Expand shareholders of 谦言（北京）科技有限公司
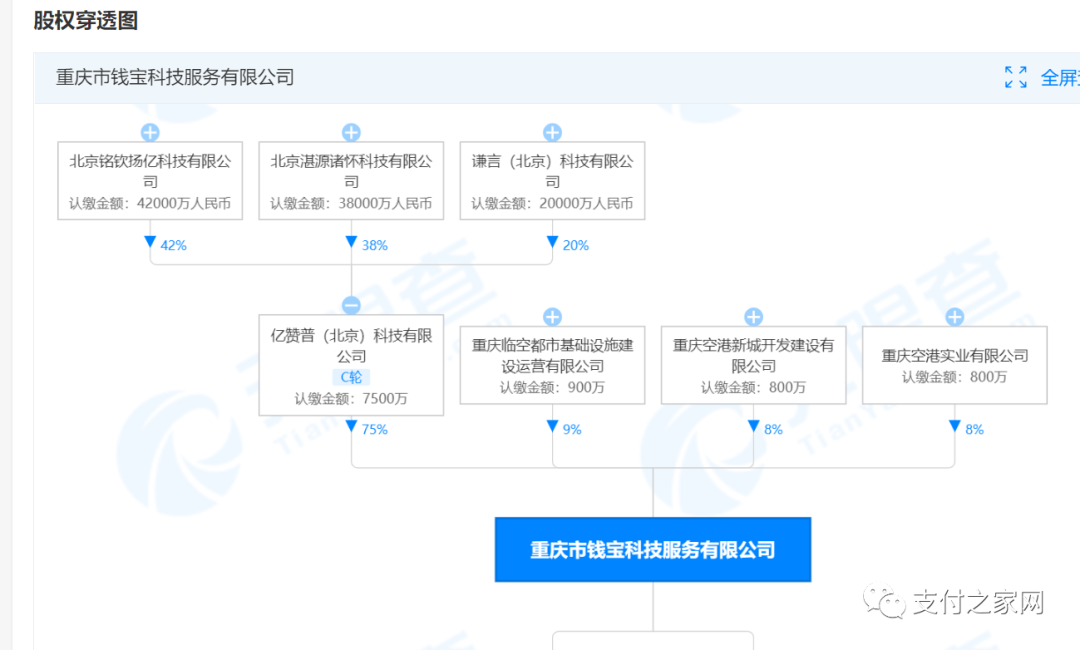Image resolution: width=1080 pixels, height=650 pixels. pyautogui.click(x=552, y=132)
